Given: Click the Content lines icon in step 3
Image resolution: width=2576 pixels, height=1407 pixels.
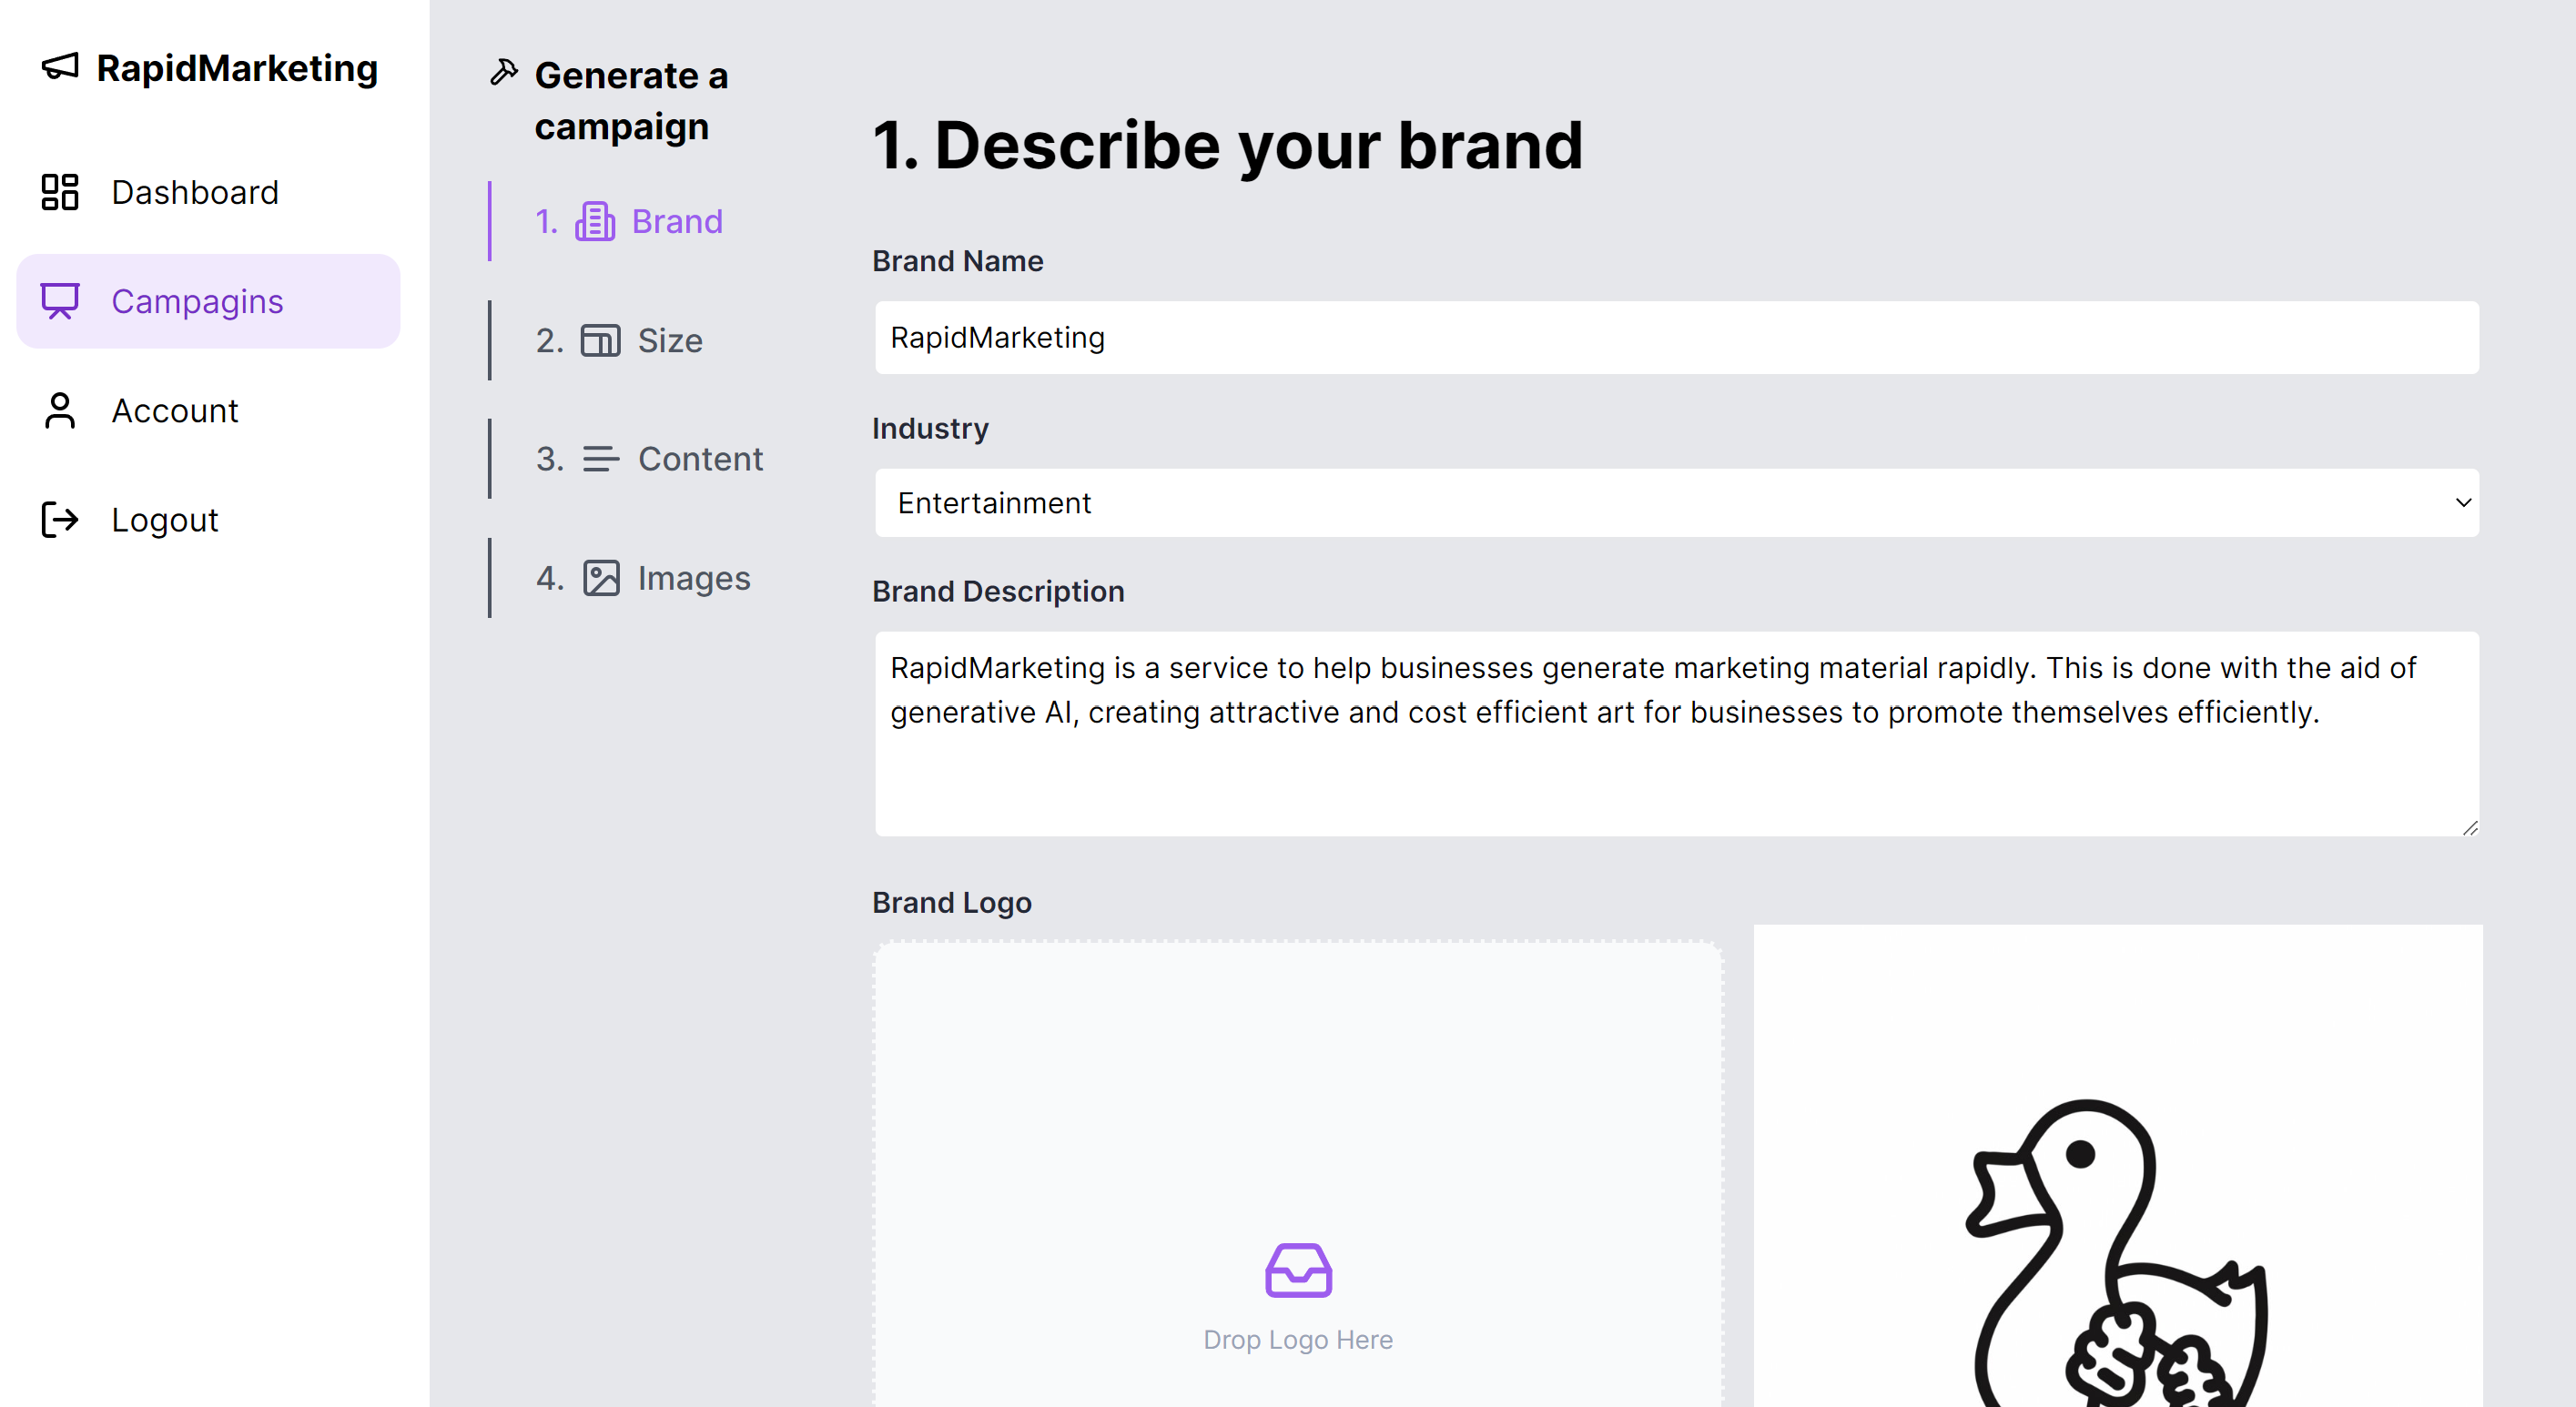Looking at the screenshot, I should (x=601, y=459).
